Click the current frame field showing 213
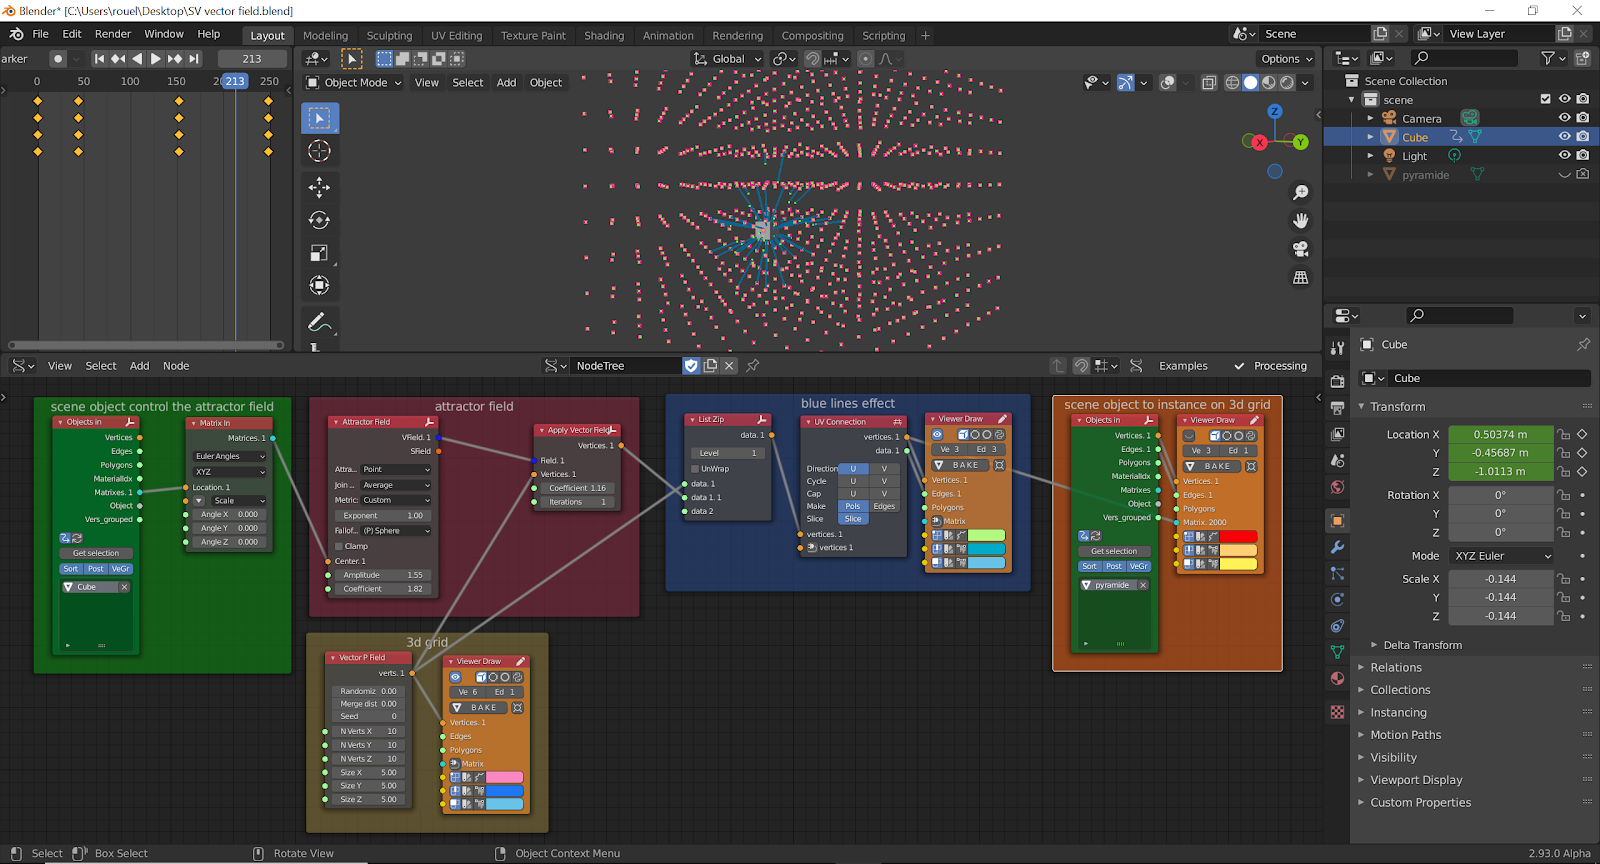This screenshot has width=1600, height=864. [x=252, y=59]
